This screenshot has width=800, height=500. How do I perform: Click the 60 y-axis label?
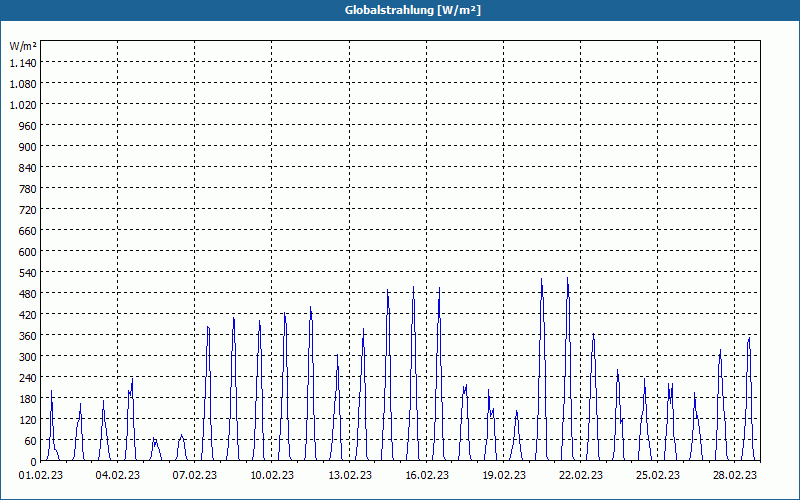(31, 441)
